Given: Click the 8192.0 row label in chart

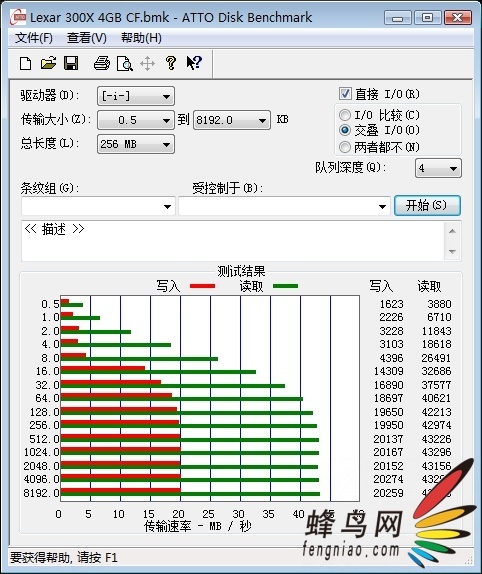Looking at the screenshot, I should click(x=41, y=493).
